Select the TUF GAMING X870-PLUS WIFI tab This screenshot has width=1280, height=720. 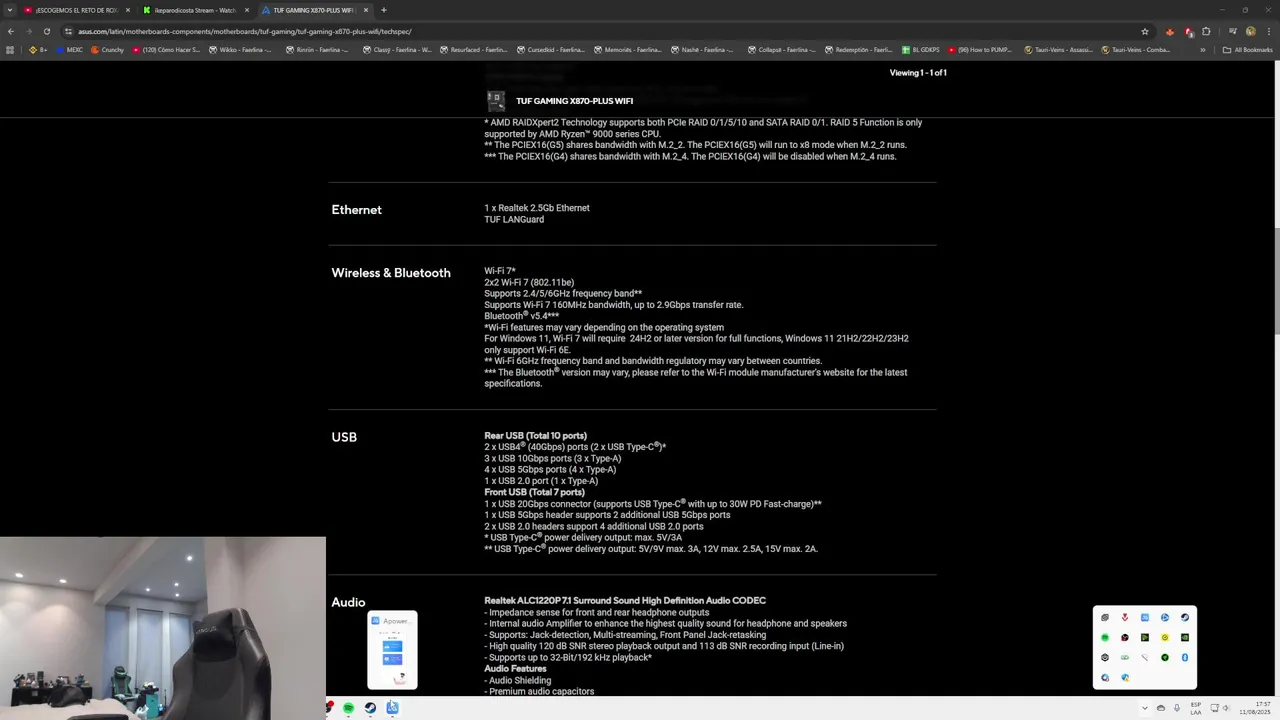(x=314, y=10)
